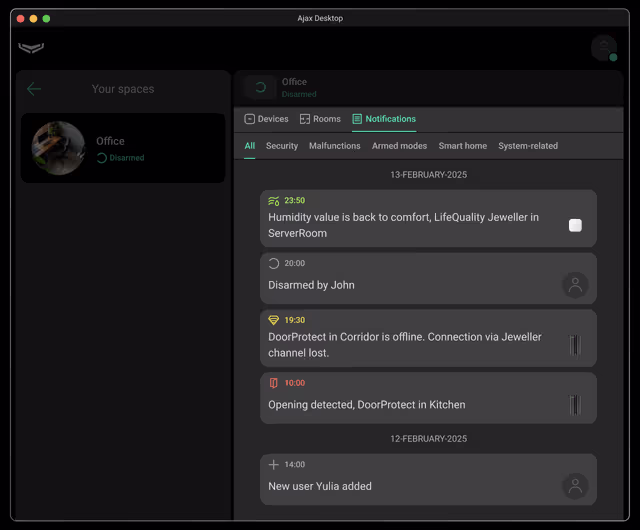Switch to the Devices tab
The height and width of the screenshot is (530, 640).
(266, 119)
